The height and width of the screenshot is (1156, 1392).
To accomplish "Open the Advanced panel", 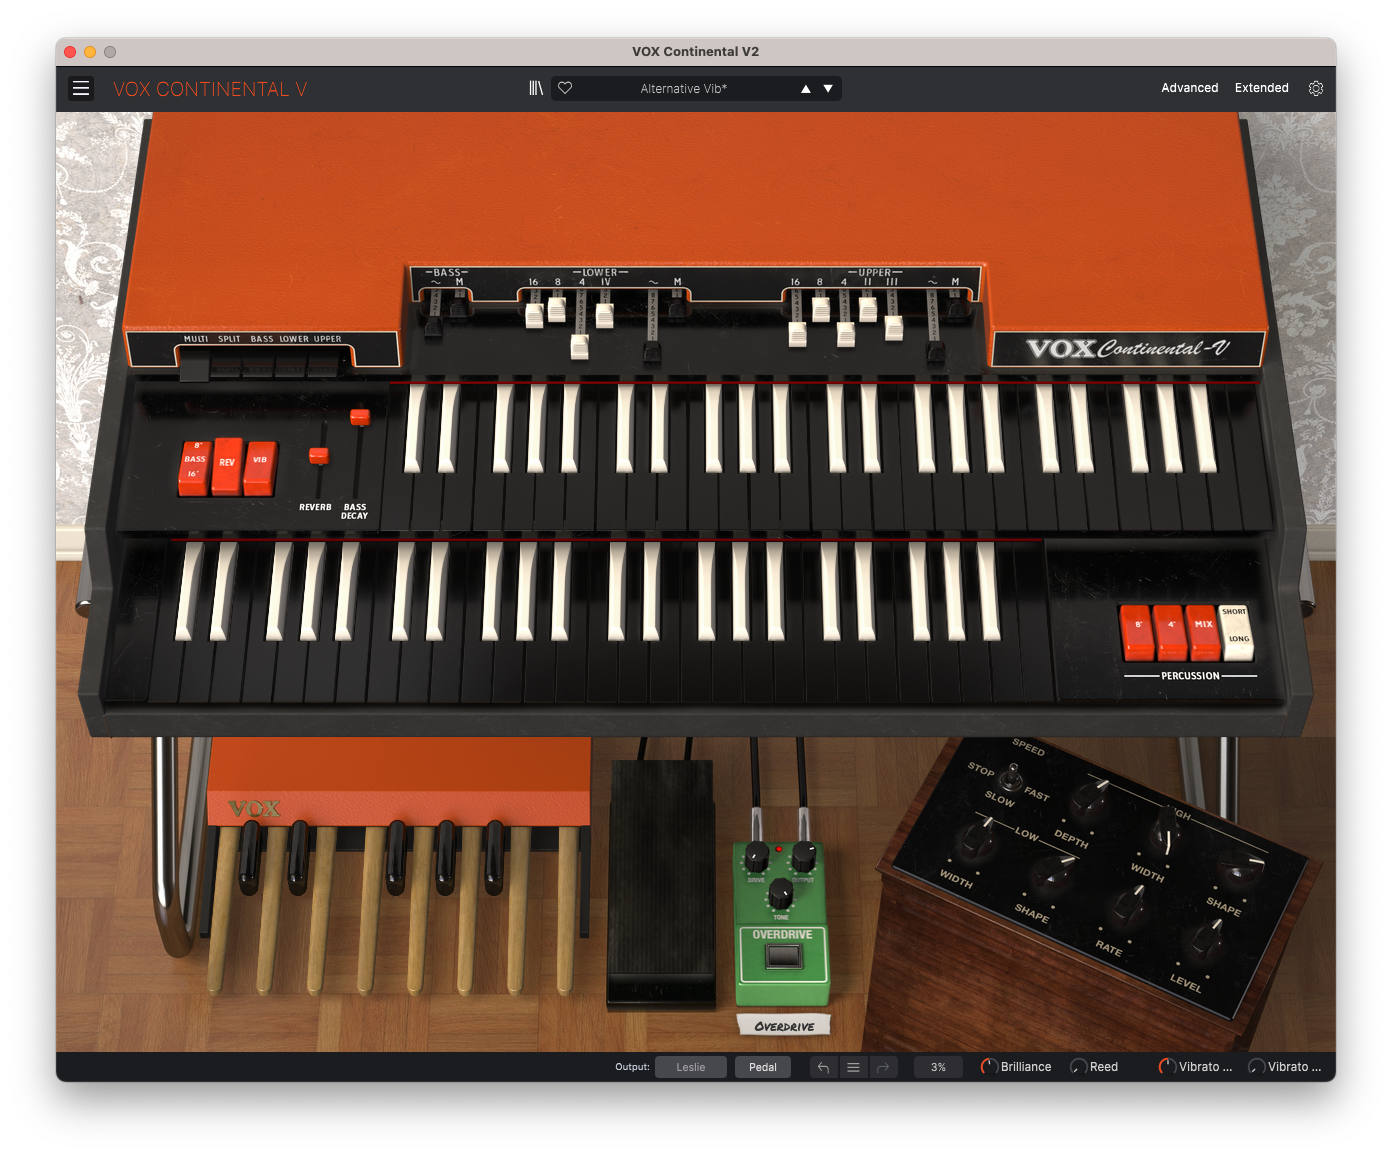I will click(1189, 88).
